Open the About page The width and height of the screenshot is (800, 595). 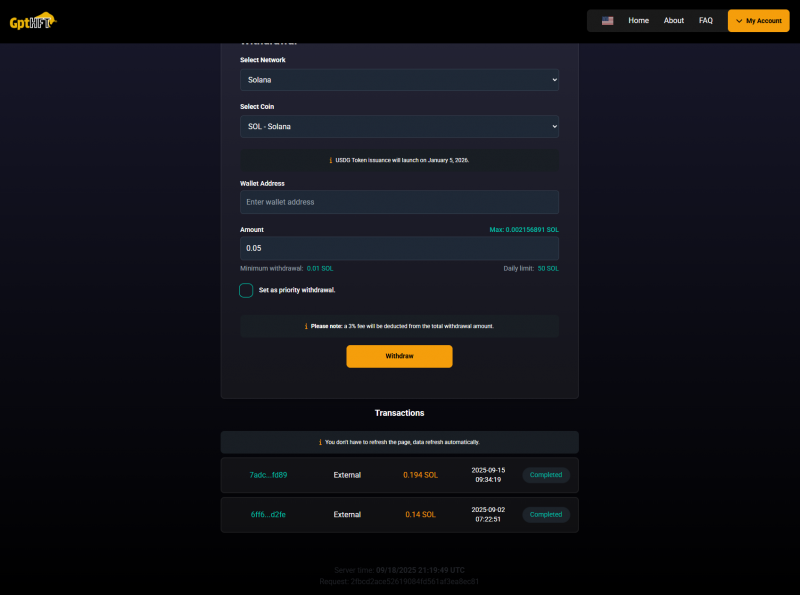point(674,21)
